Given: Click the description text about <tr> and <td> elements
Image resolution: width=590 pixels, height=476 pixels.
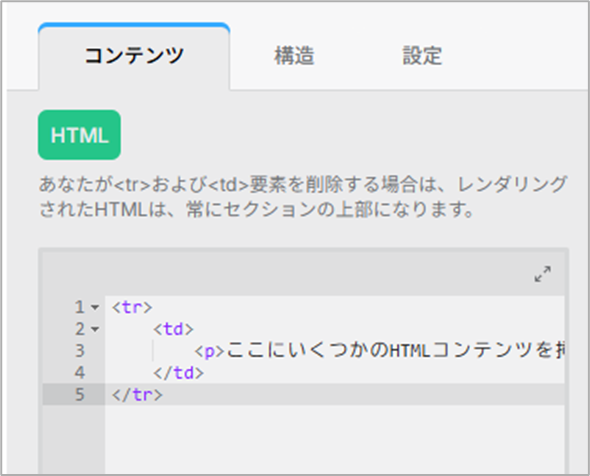Looking at the screenshot, I should click(x=303, y=197).
